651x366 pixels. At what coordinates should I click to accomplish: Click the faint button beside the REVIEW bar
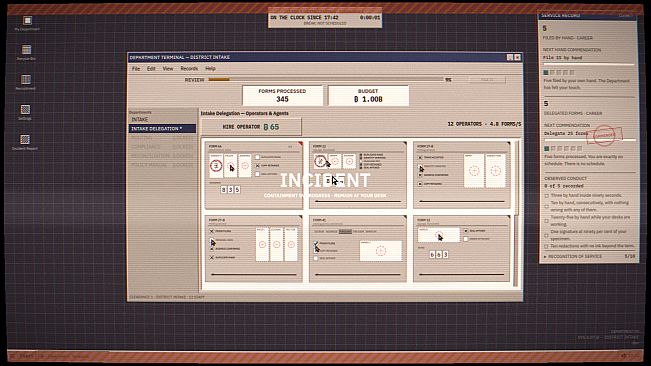point(487,79)
